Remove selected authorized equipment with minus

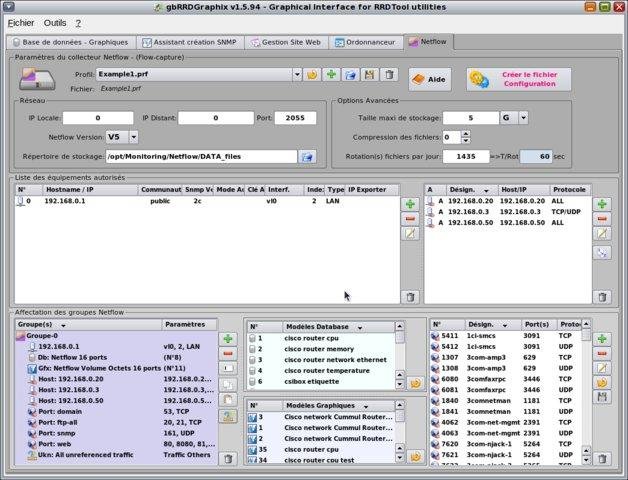click(410, 219)
